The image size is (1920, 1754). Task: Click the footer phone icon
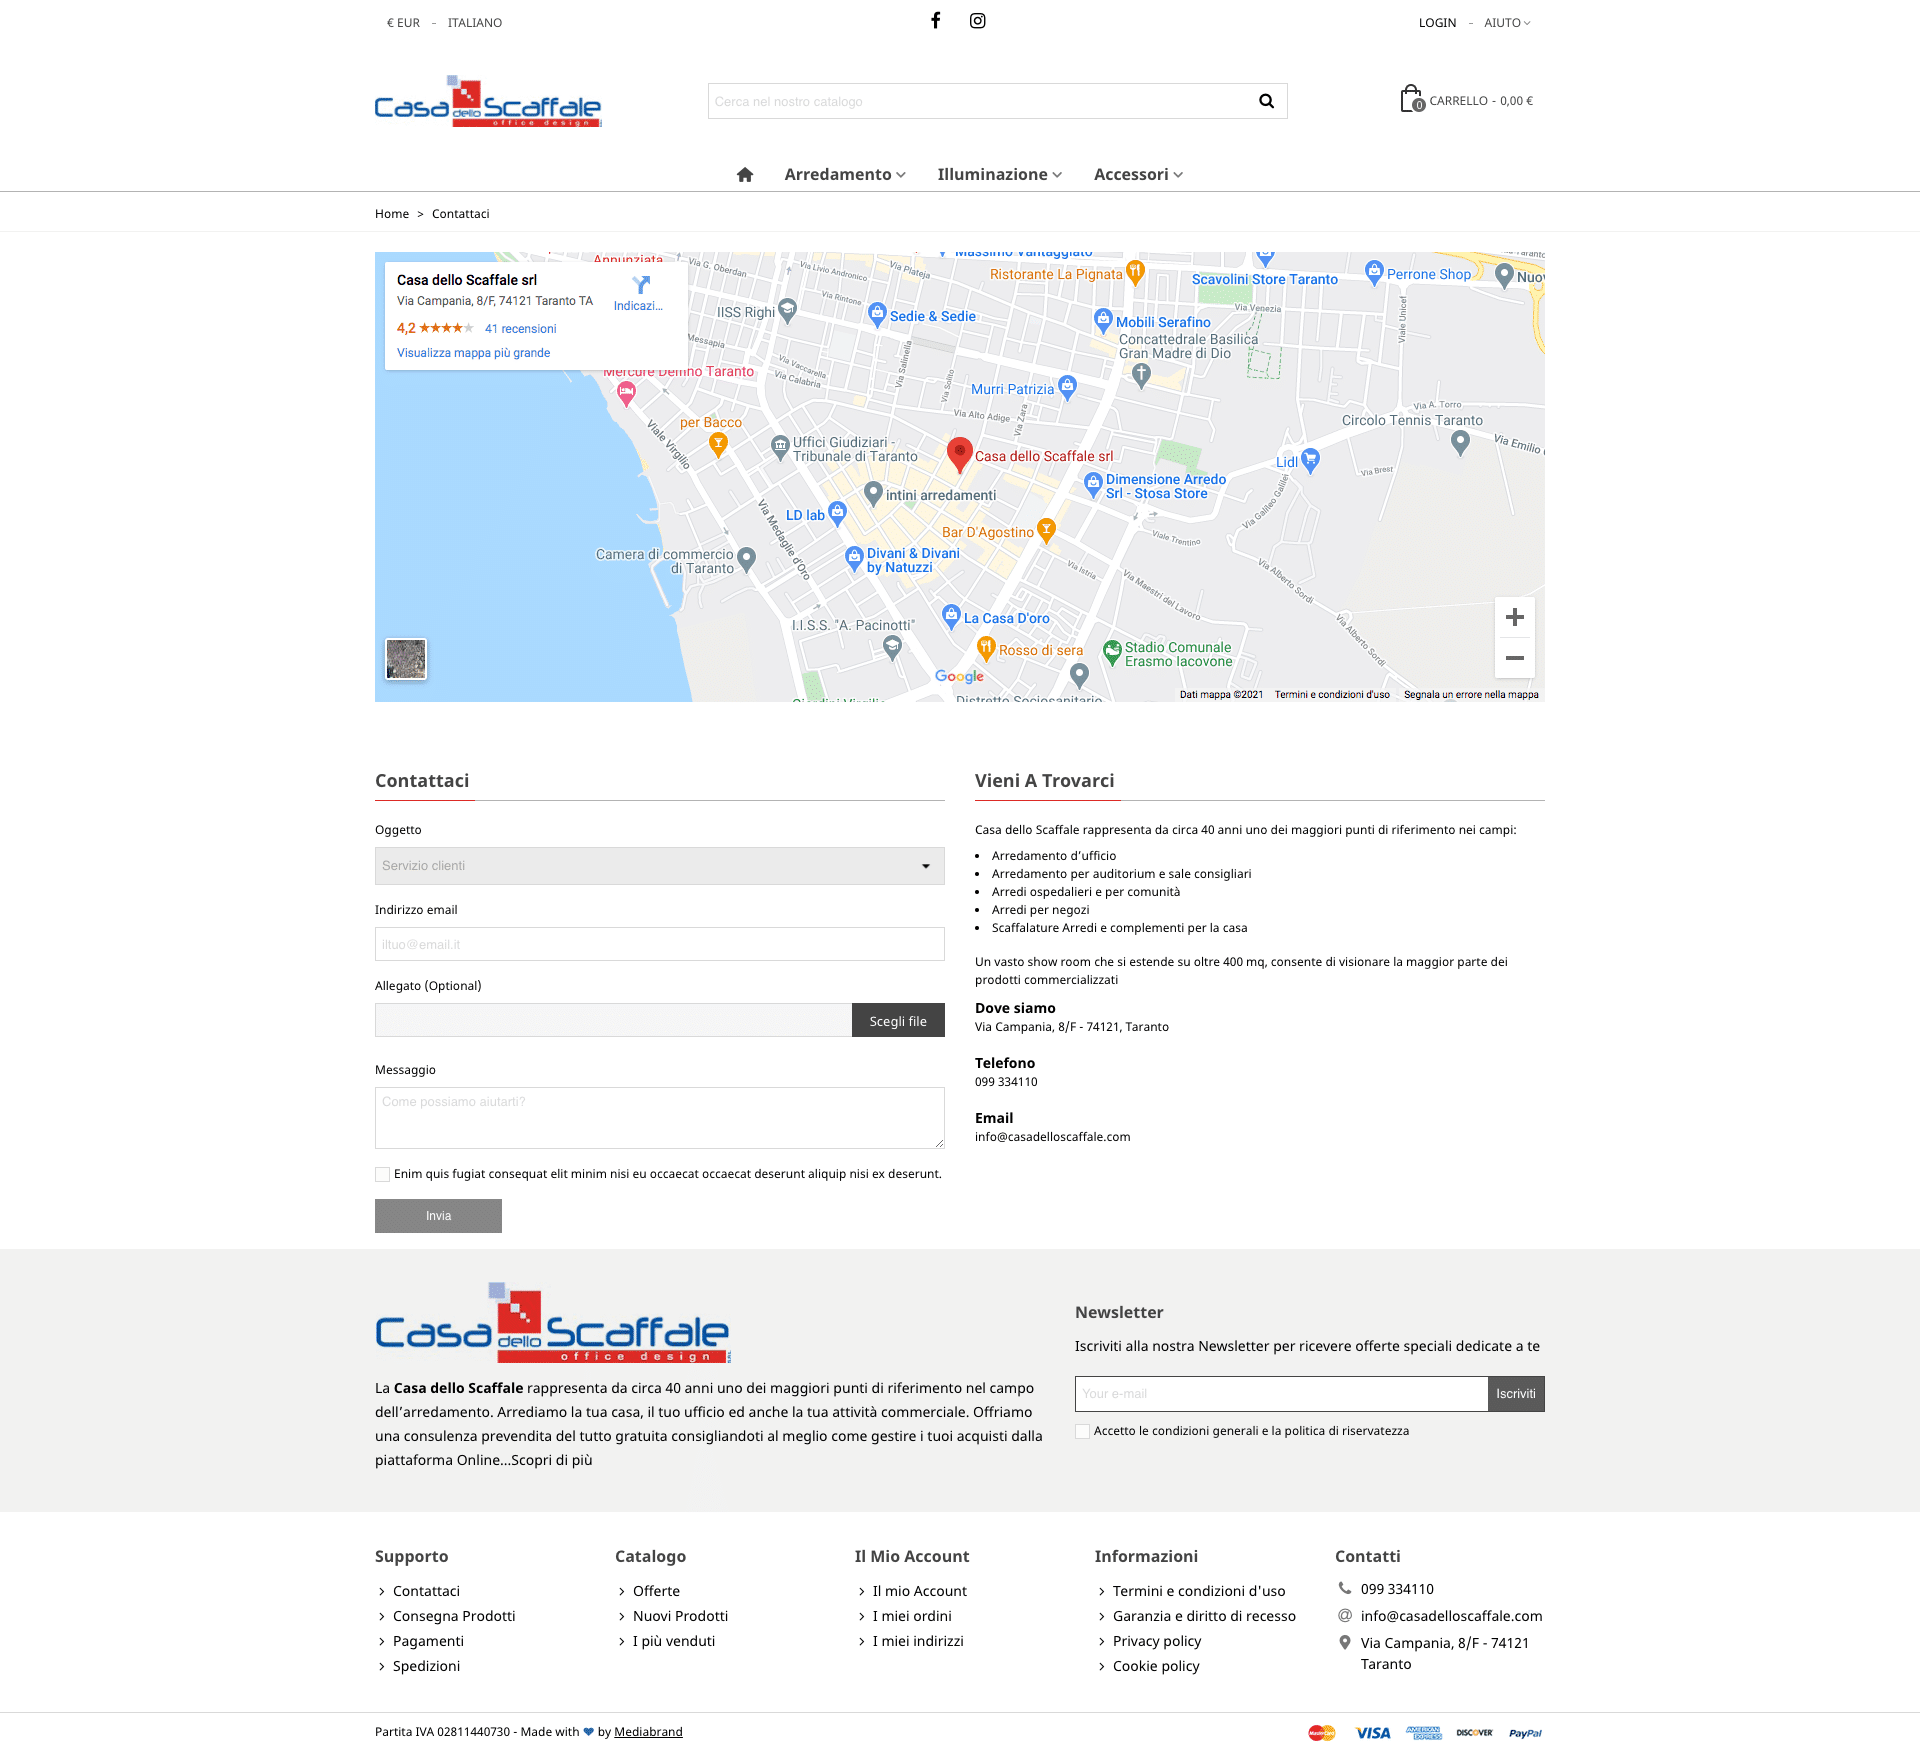[1345, 1588]
